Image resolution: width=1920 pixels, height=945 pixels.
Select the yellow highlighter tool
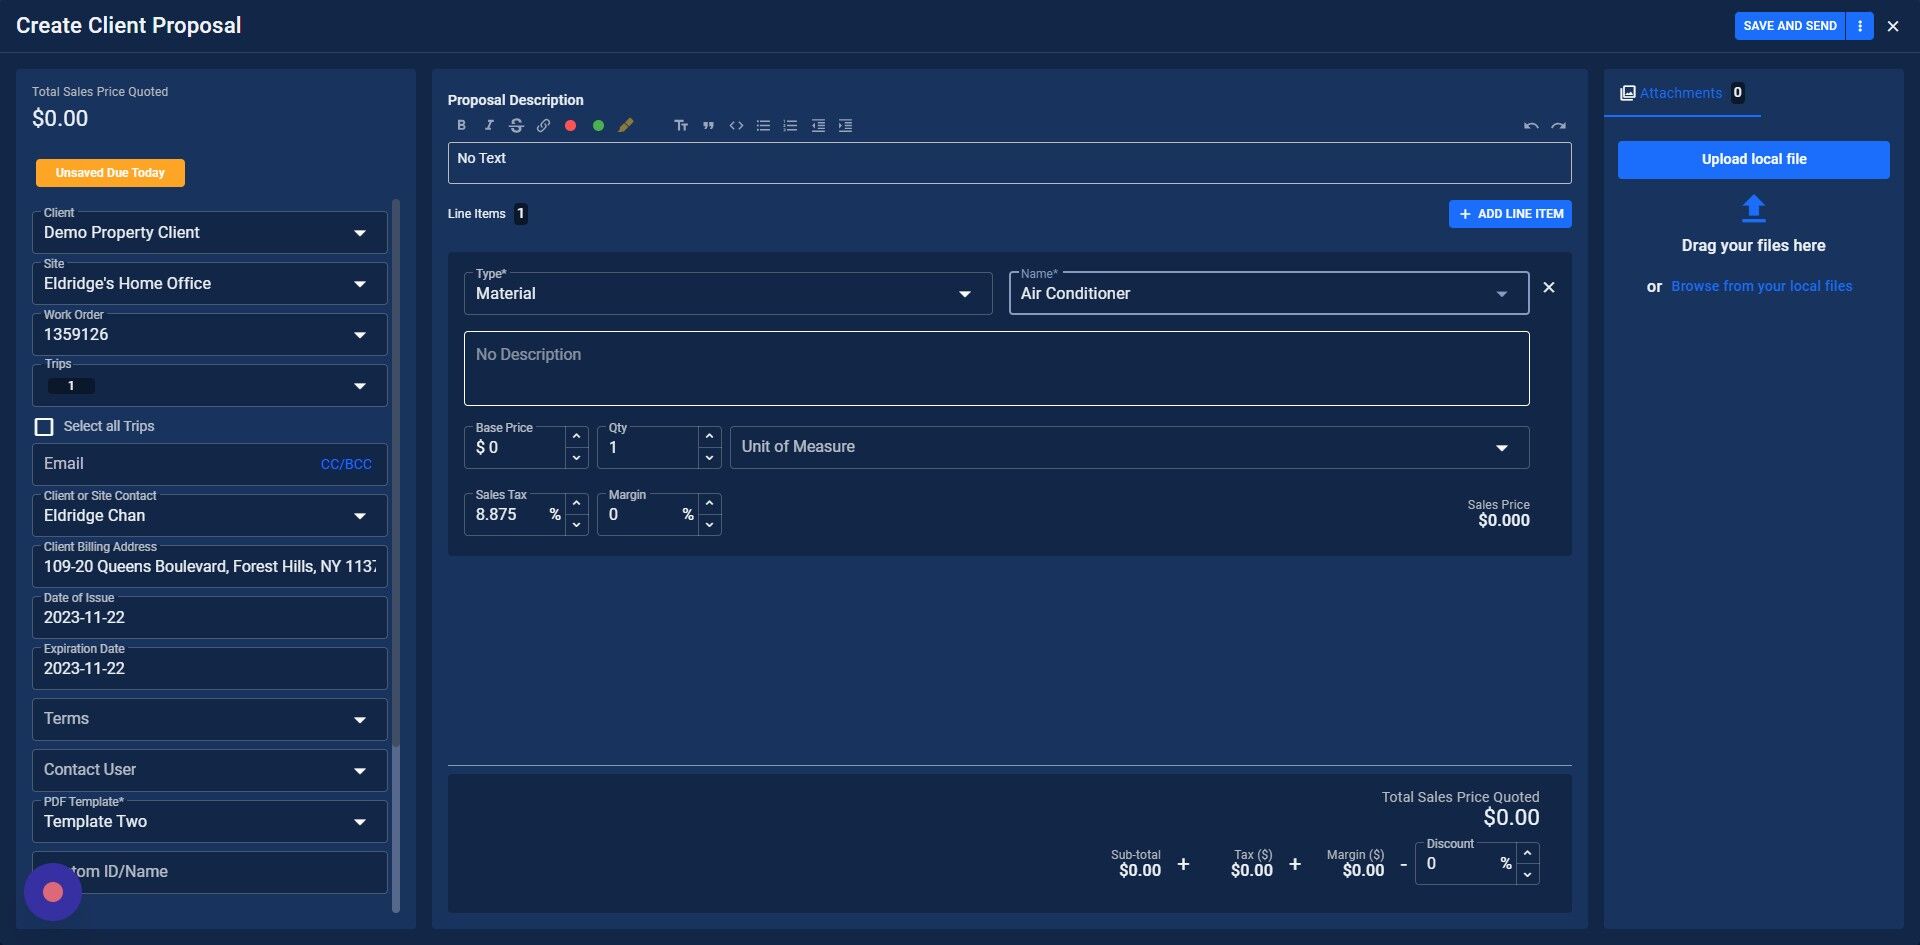click(626, 125)
